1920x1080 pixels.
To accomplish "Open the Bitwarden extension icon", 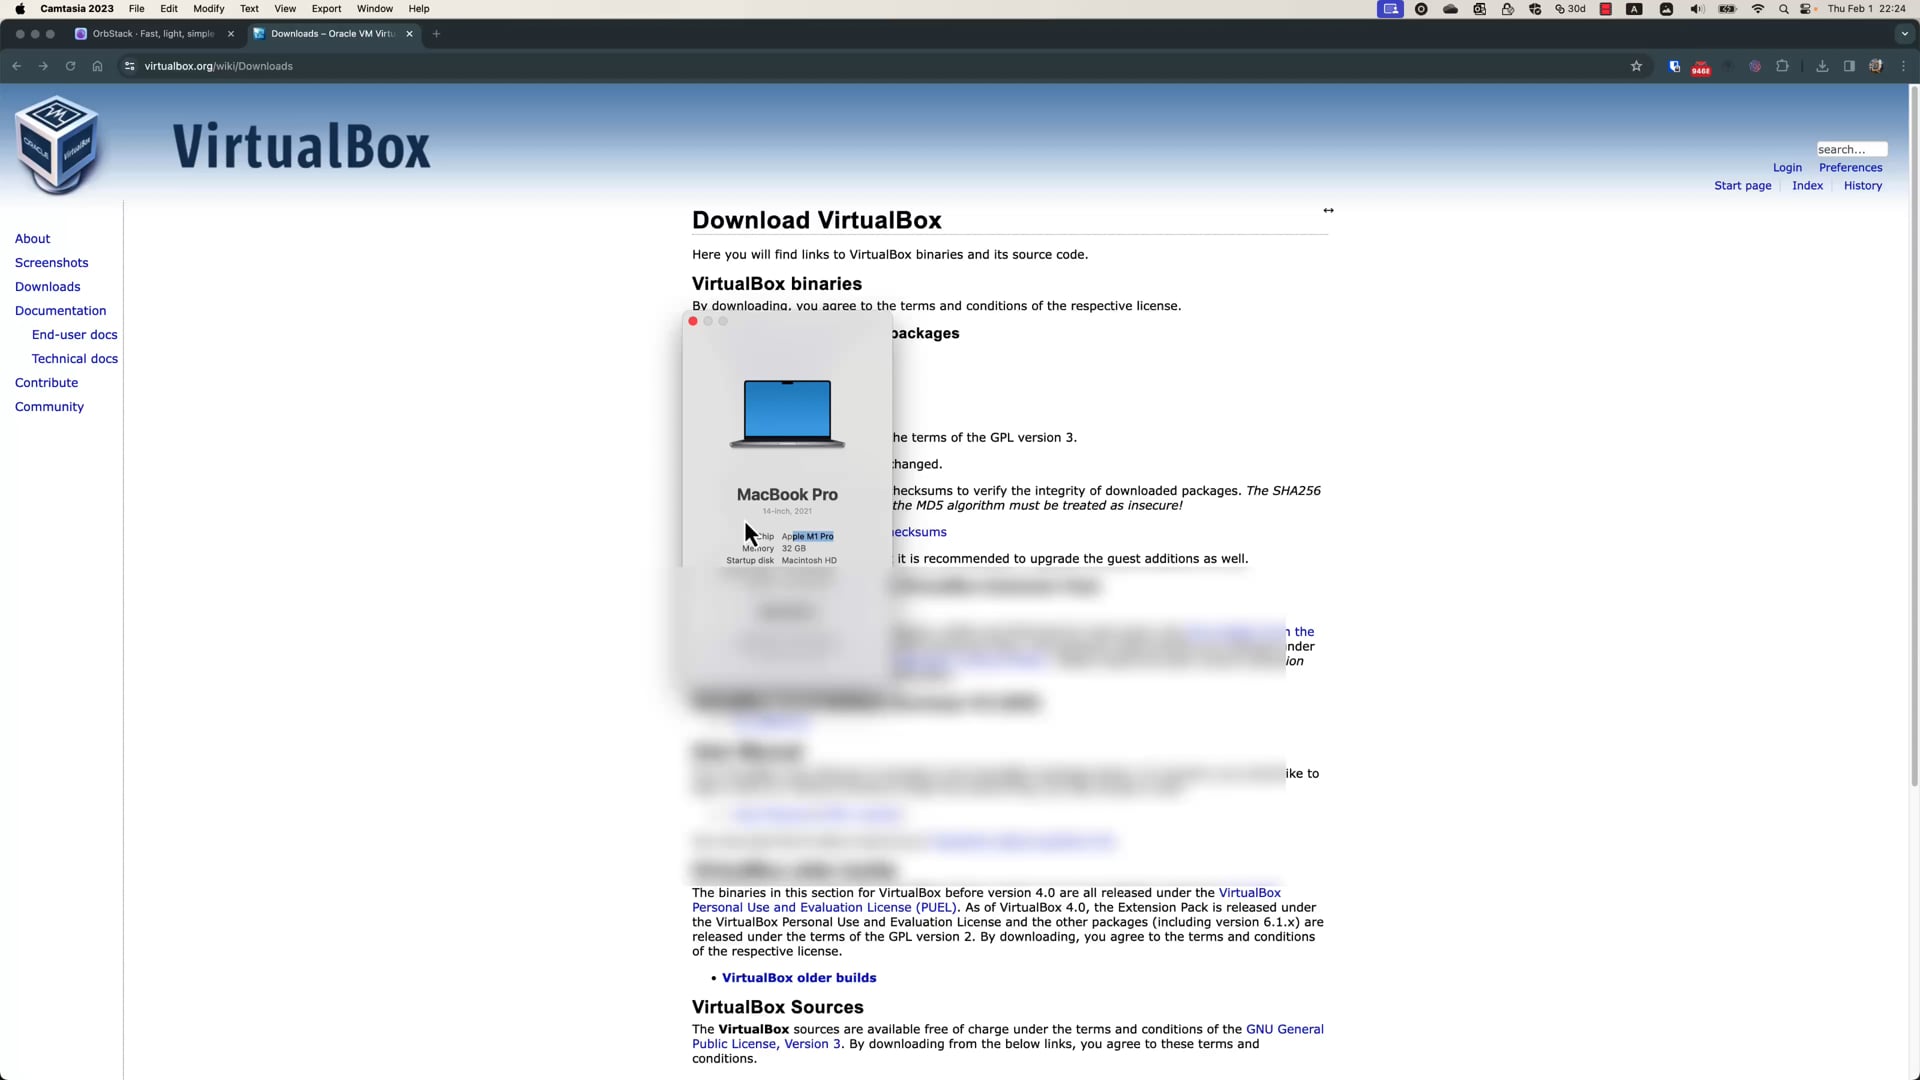I will click(1675, 66).
